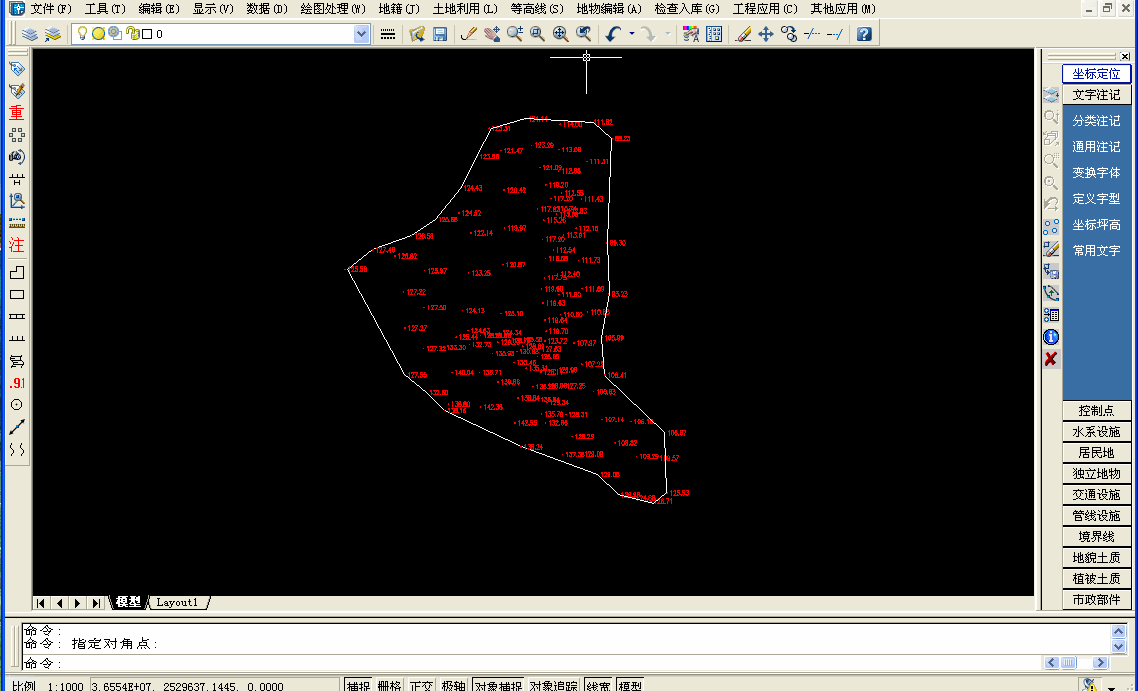The image size is (1138, 691).
Task: Open the blue help question mark icon
Action: click(x=864, y=34)
